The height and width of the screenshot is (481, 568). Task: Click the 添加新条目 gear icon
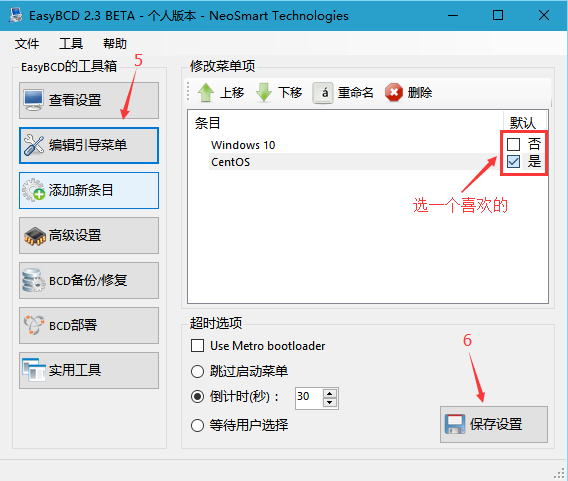[x=33, y=190]
